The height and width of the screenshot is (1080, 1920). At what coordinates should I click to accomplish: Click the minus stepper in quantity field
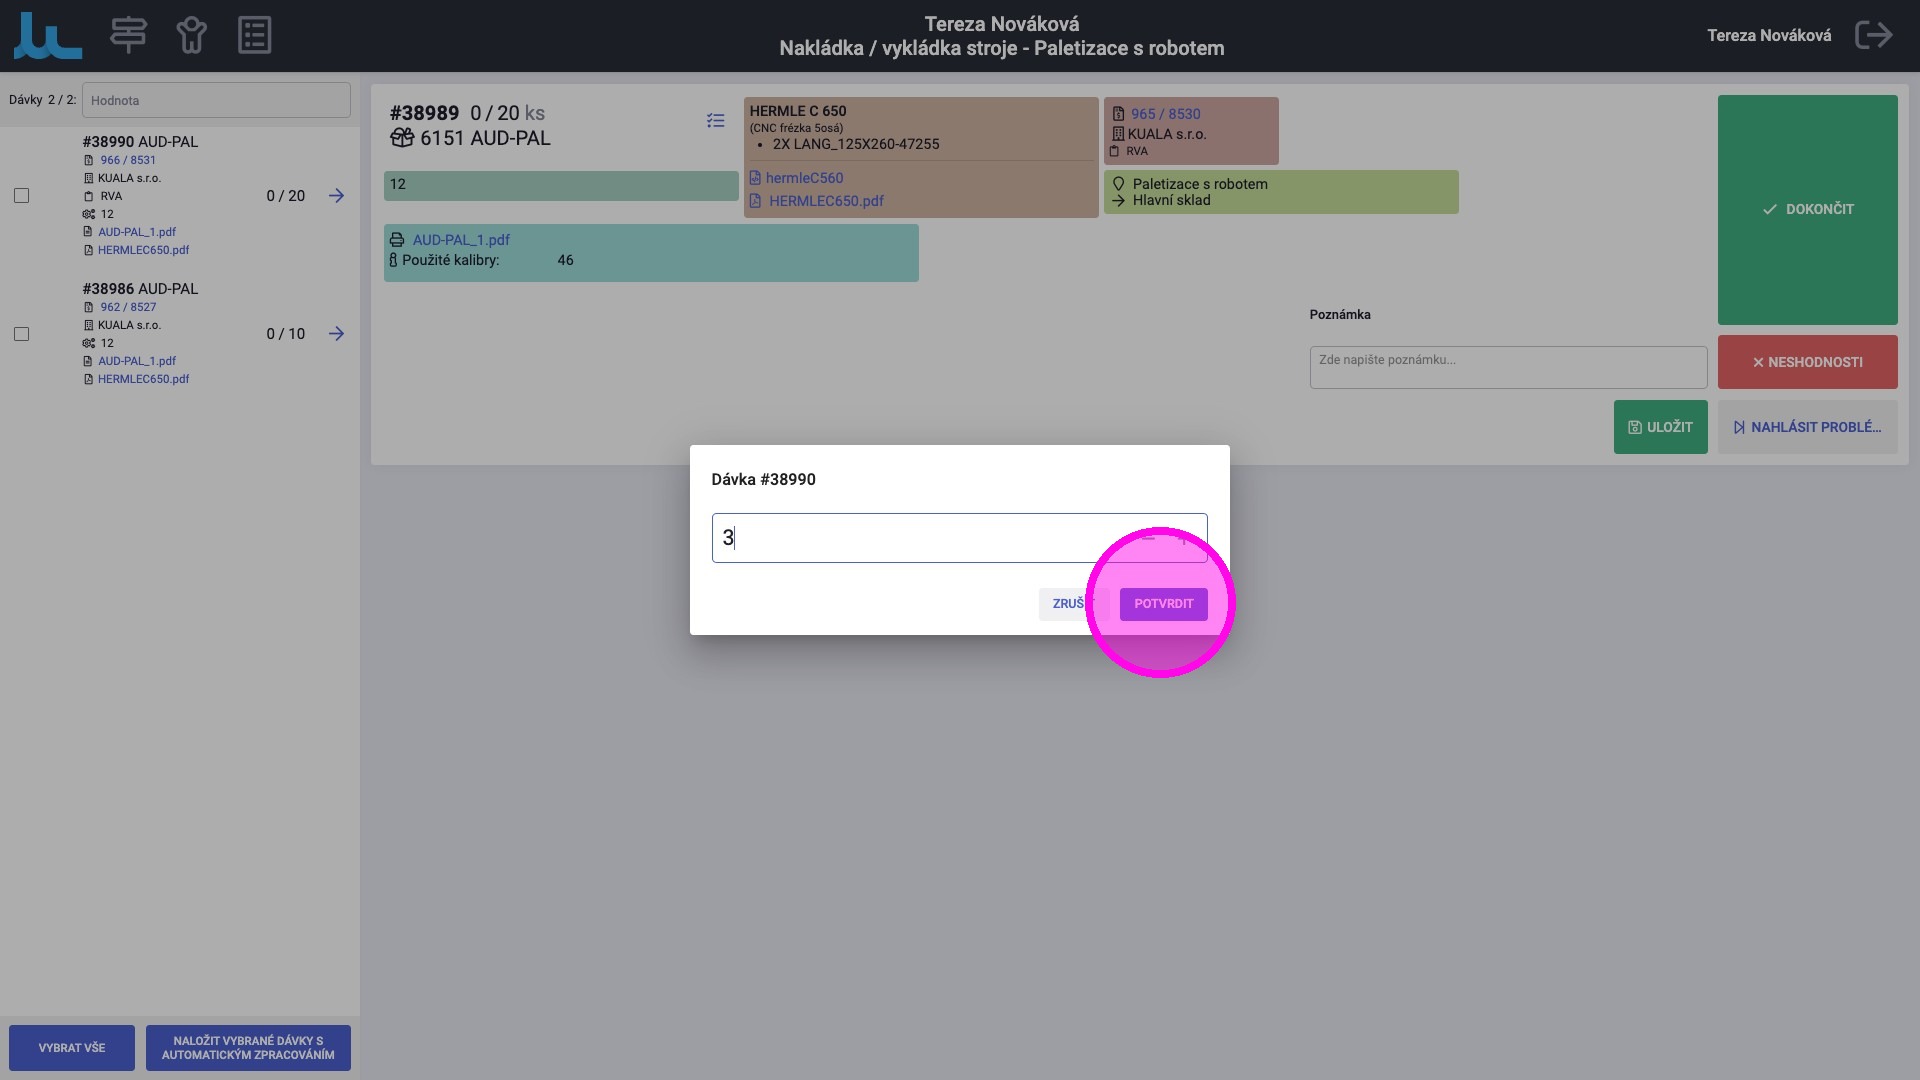(x=1148, y=538)
